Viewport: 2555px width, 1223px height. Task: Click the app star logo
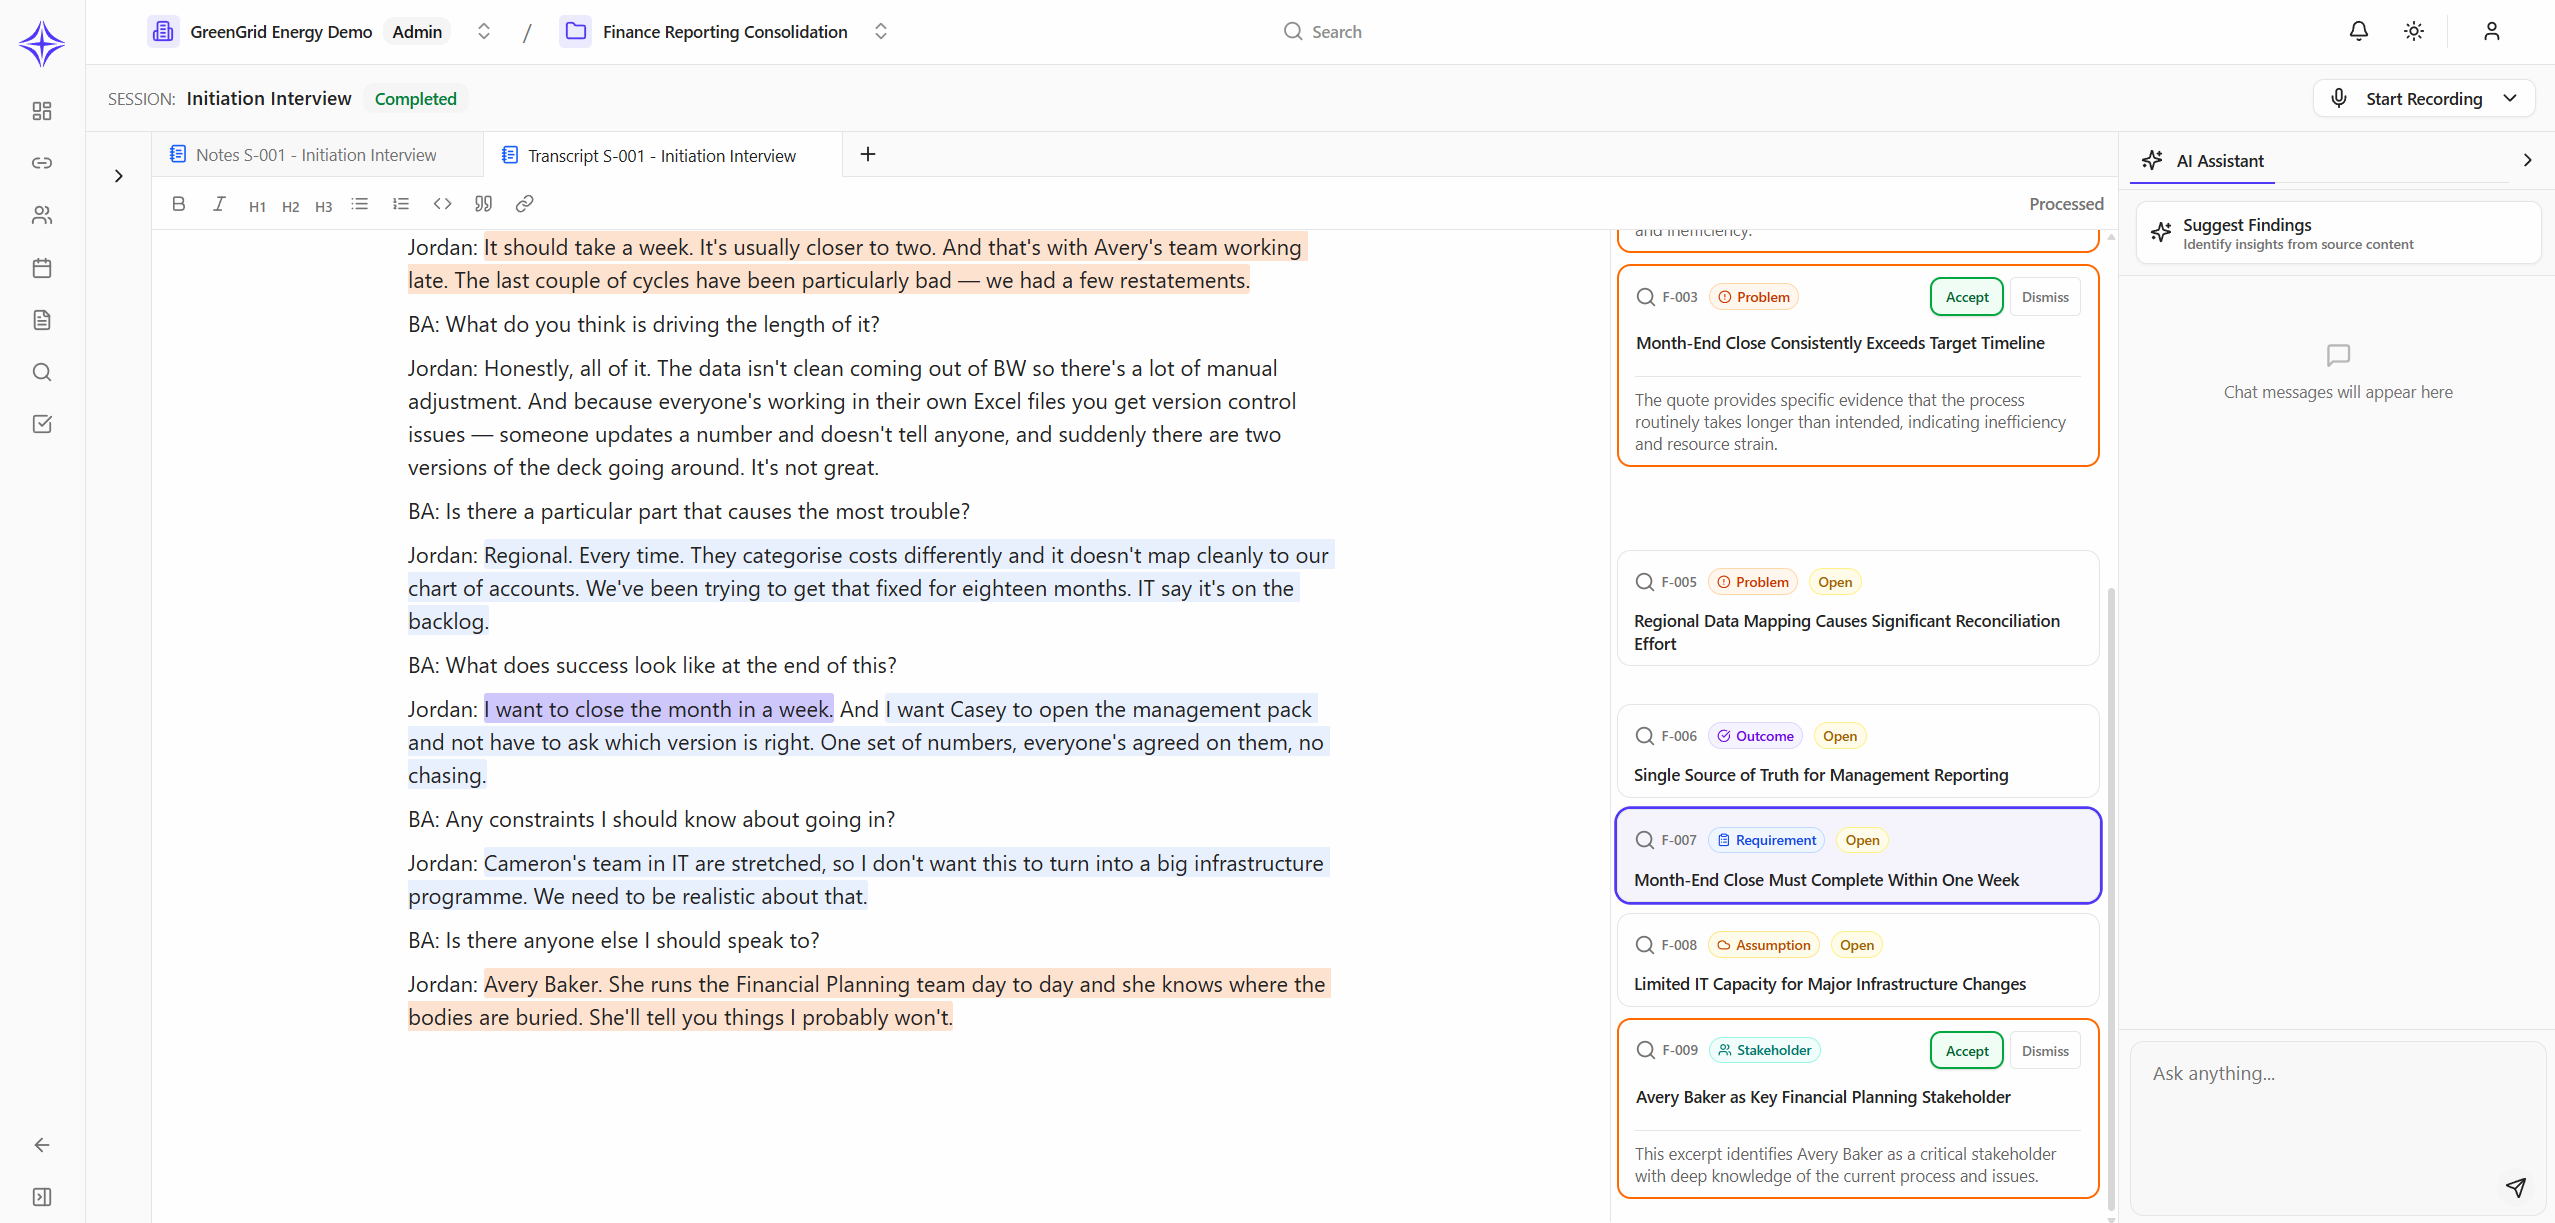[x=42, y=43]
